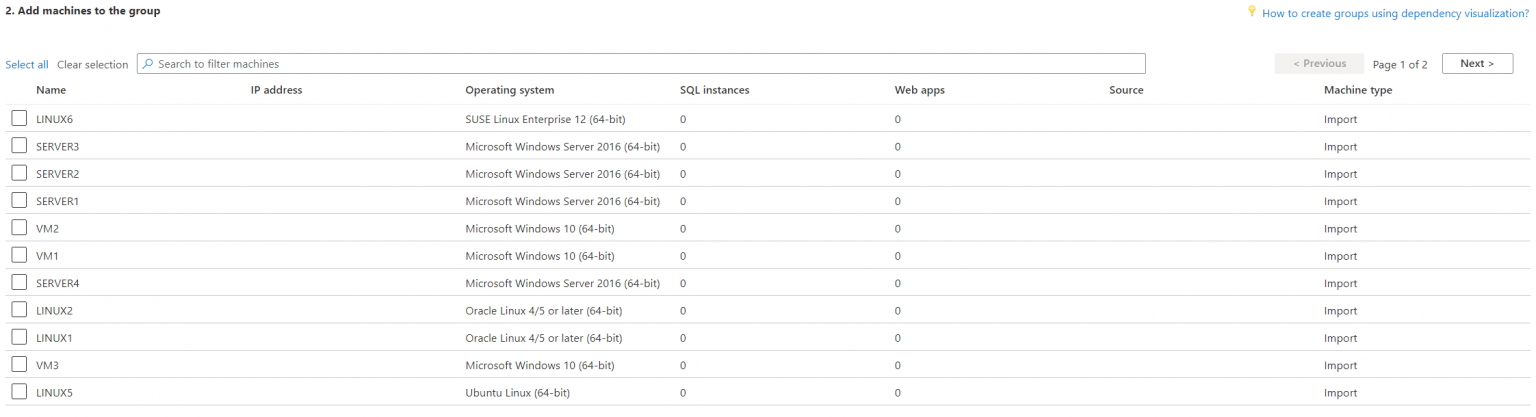Click the search magnifier icon
Viewport: 1536px width, 417px height.
[148, 64]
